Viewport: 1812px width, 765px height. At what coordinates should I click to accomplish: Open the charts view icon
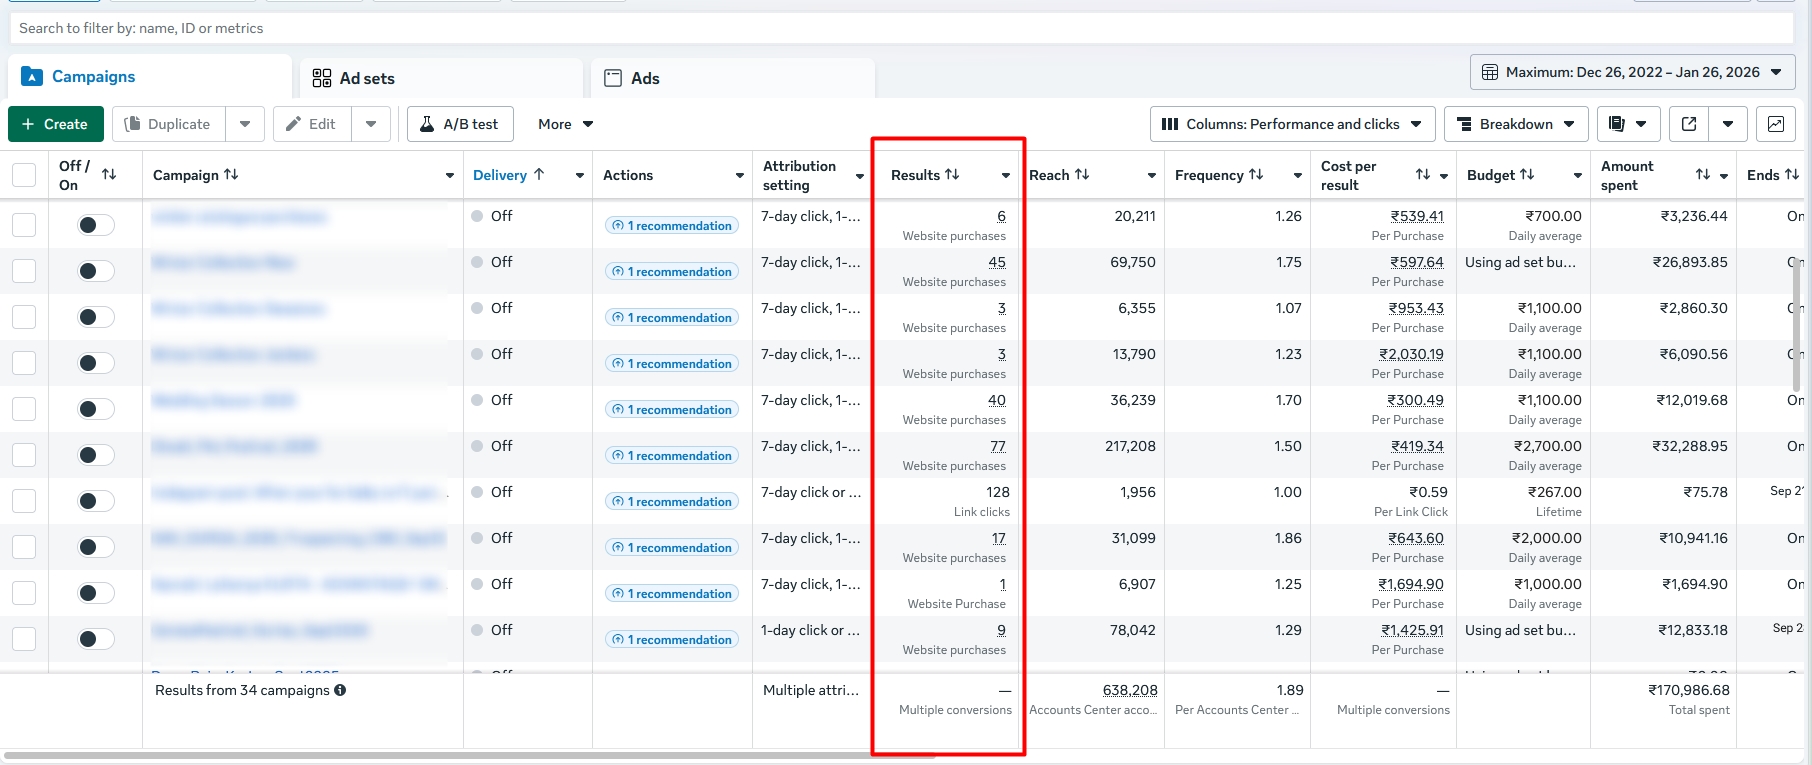pos(1776,124)
